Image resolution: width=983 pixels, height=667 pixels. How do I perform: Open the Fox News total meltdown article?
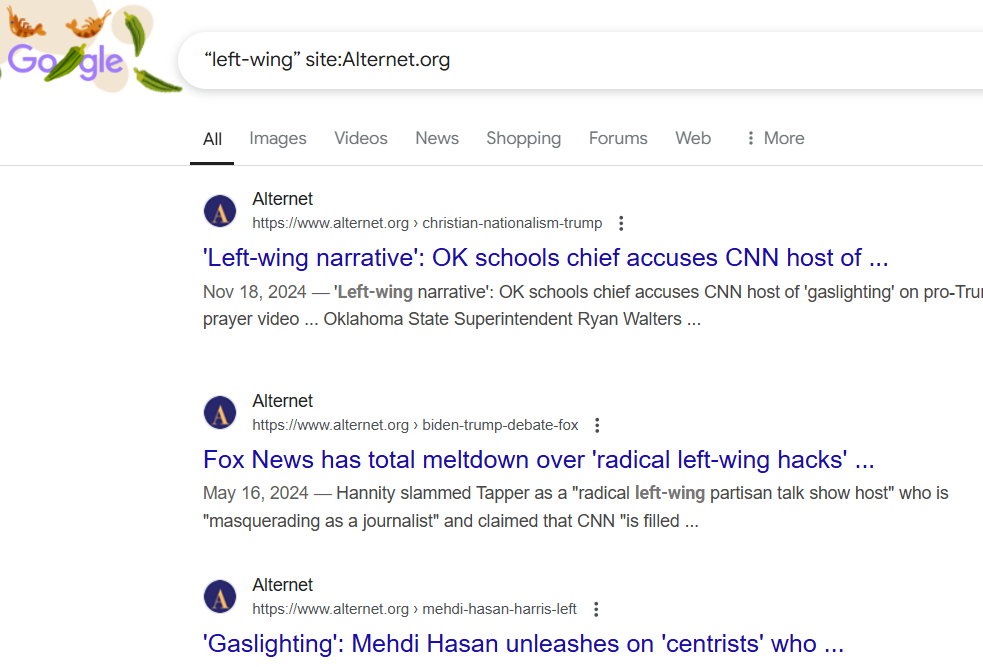(x=538, y=460)
